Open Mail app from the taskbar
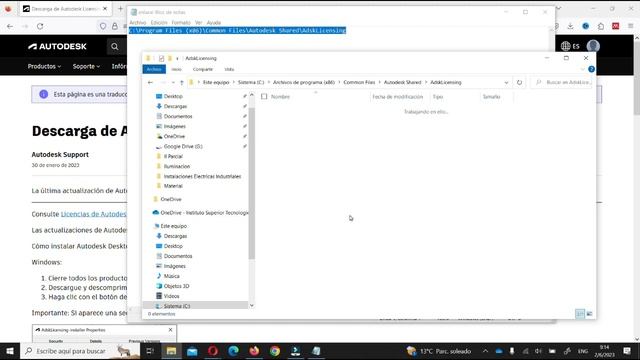Screen dimensions: 640x360 tap(192, 351)
